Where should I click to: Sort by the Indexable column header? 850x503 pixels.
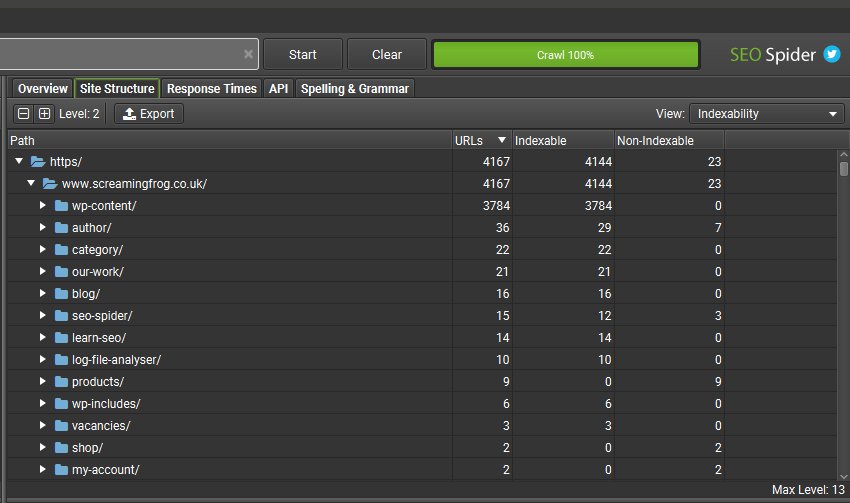(563, 140)
